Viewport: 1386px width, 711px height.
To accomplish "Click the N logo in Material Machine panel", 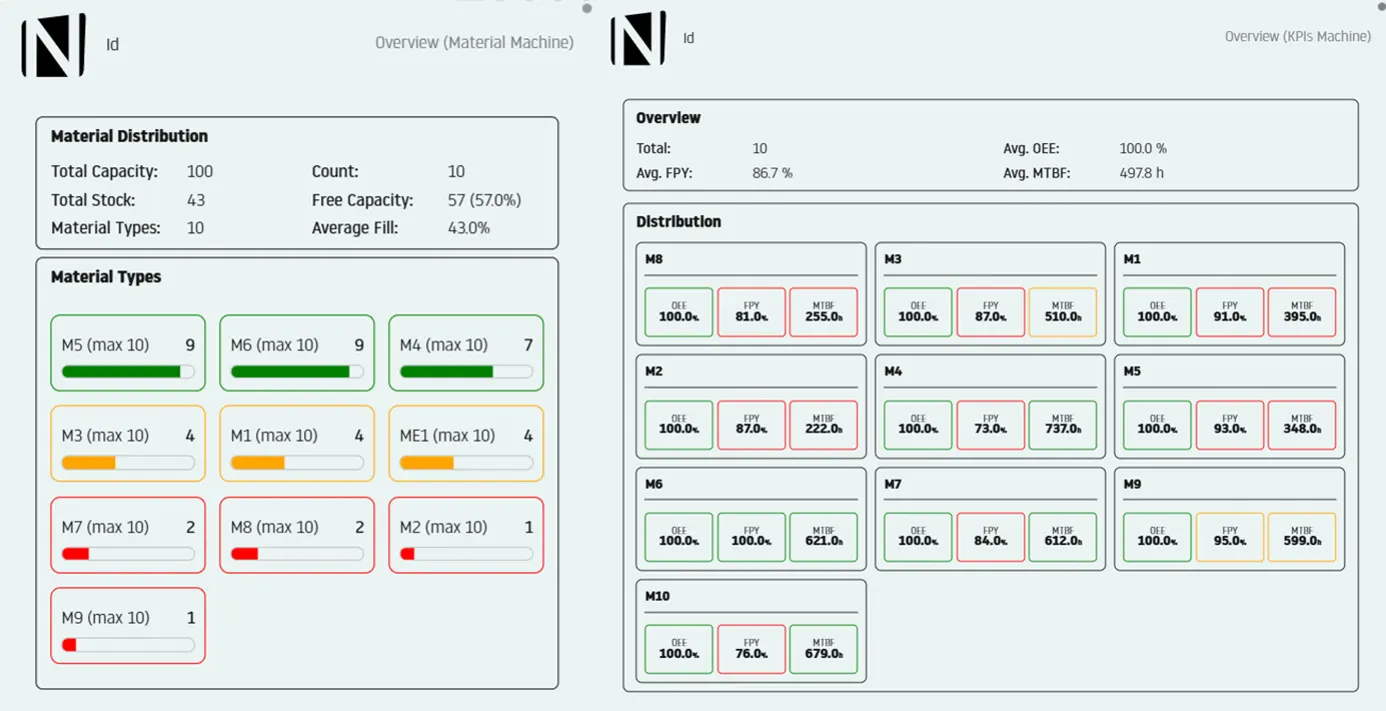I will (54, 45).
